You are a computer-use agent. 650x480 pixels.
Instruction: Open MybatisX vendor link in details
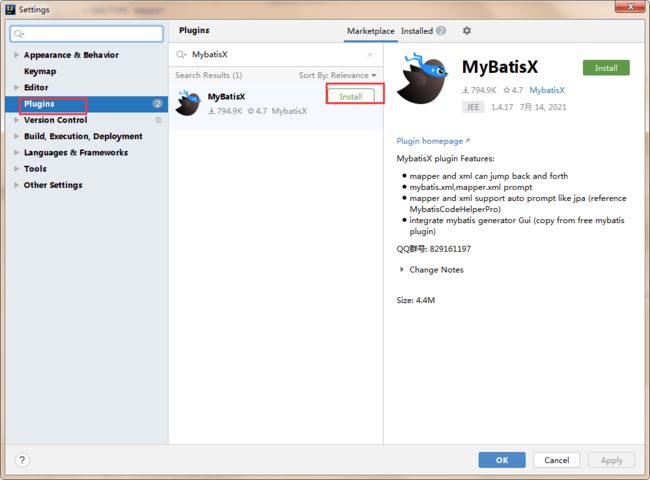click(x=547, y=90)
